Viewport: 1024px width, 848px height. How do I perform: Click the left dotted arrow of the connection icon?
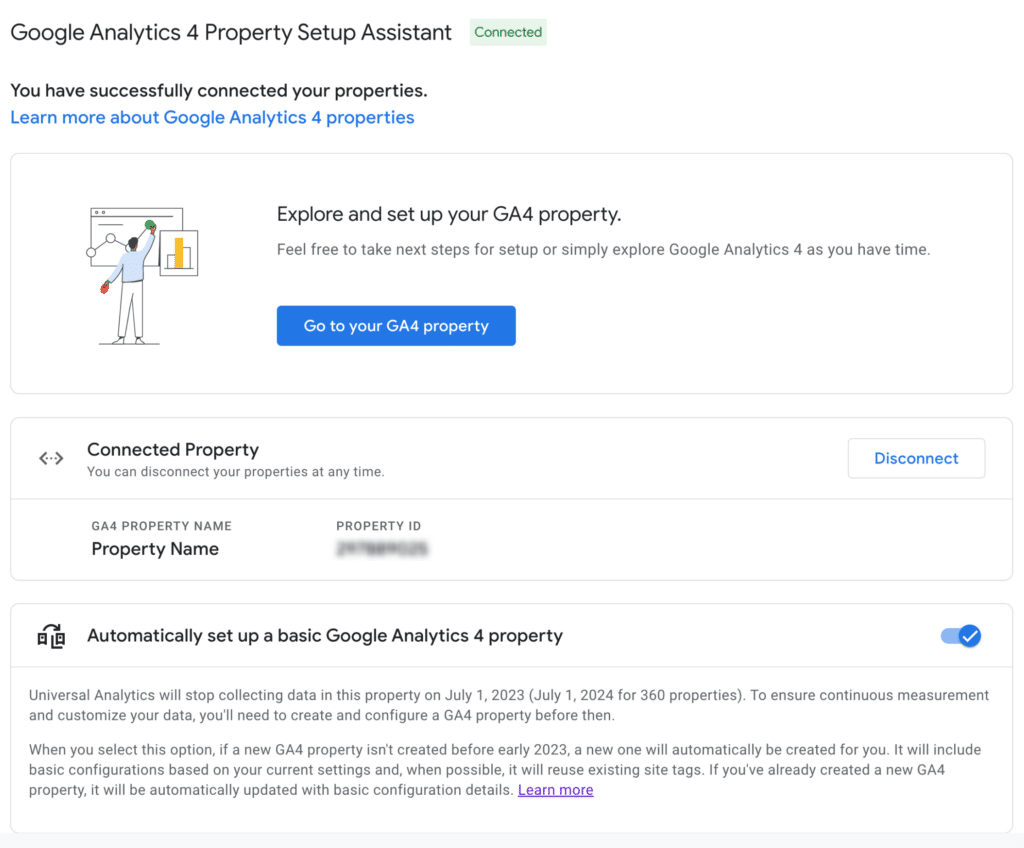point(43,458)
